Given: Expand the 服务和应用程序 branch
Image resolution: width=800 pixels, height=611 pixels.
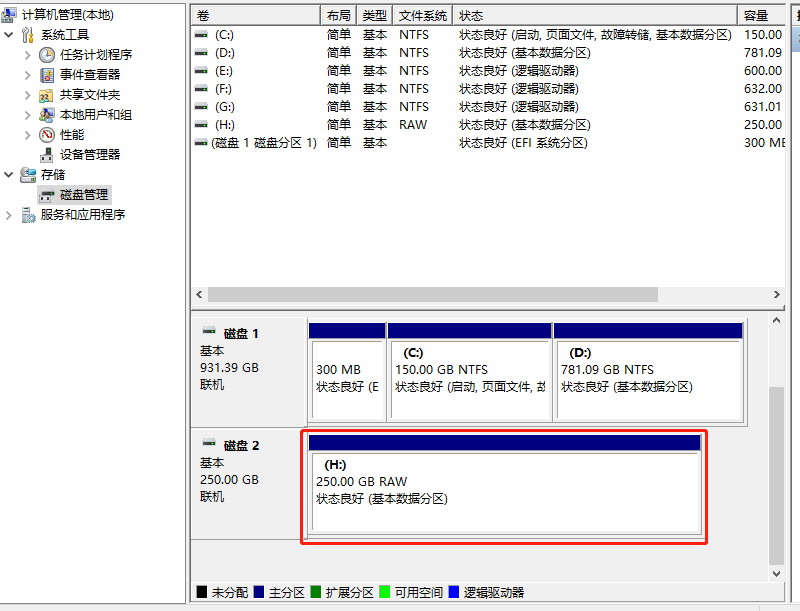Looking at the screenshot, I should click(8, 214).
